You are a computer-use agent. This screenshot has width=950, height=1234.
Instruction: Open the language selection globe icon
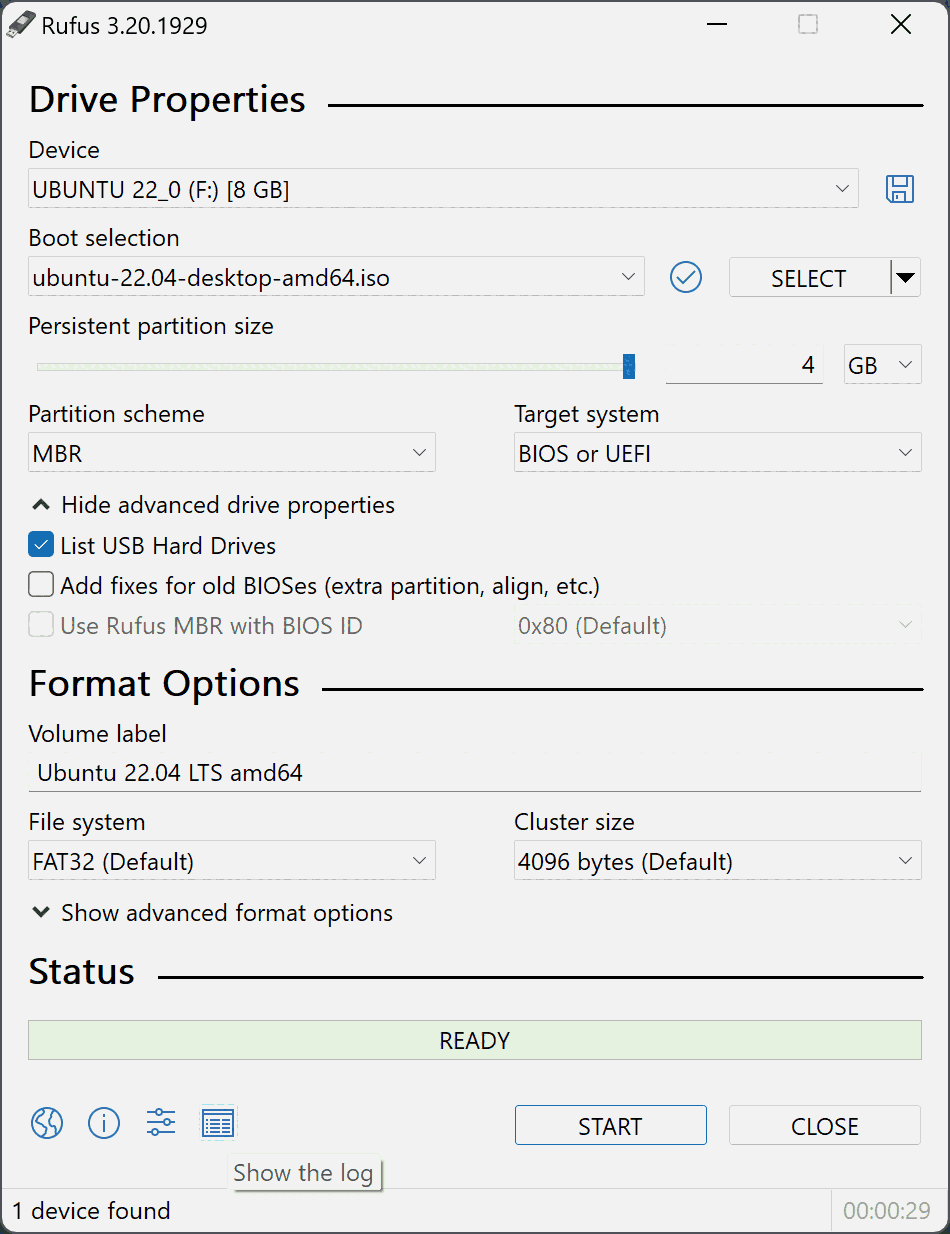tap(46, 1123)
